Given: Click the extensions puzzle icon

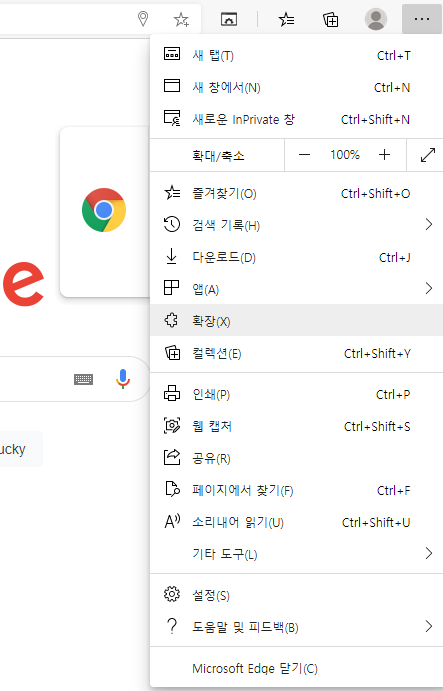Looking at the screenshot, I should point(171,320).
